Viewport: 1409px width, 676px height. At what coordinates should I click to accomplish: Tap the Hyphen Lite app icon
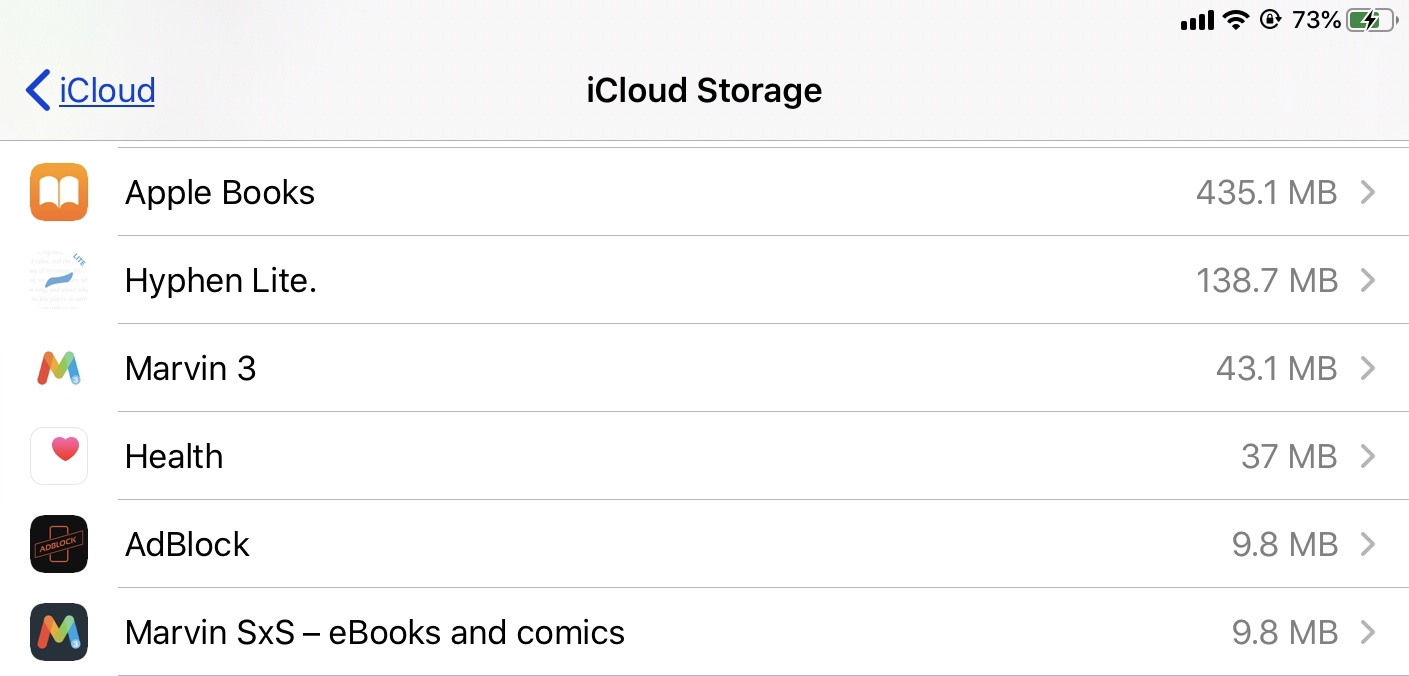[x=59, y=280]
